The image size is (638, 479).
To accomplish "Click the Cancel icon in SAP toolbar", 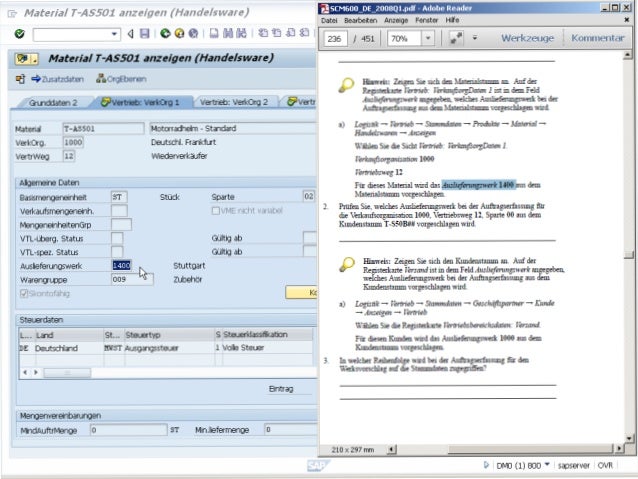I will click(193, 34).
